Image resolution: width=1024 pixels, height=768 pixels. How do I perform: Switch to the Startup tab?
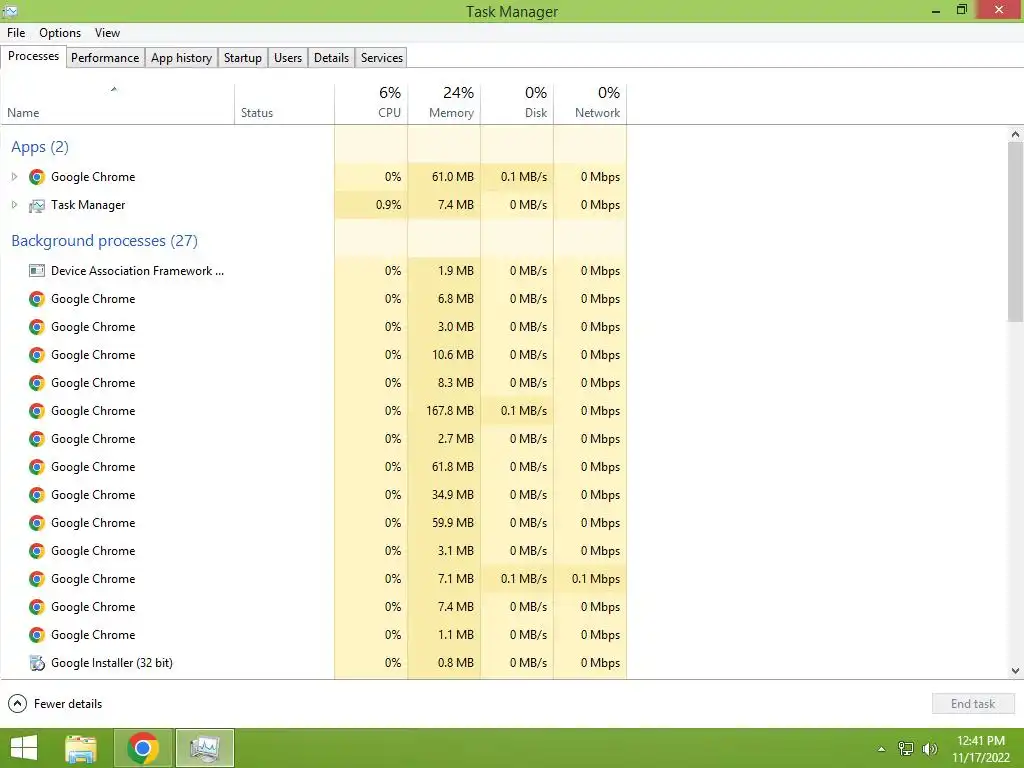click(243, 57)
